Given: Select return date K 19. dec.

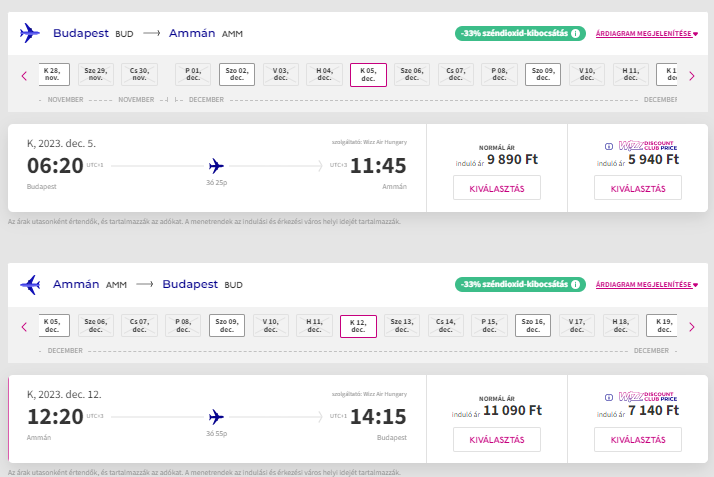Looking at the screenshot, I should click(662, 326).
